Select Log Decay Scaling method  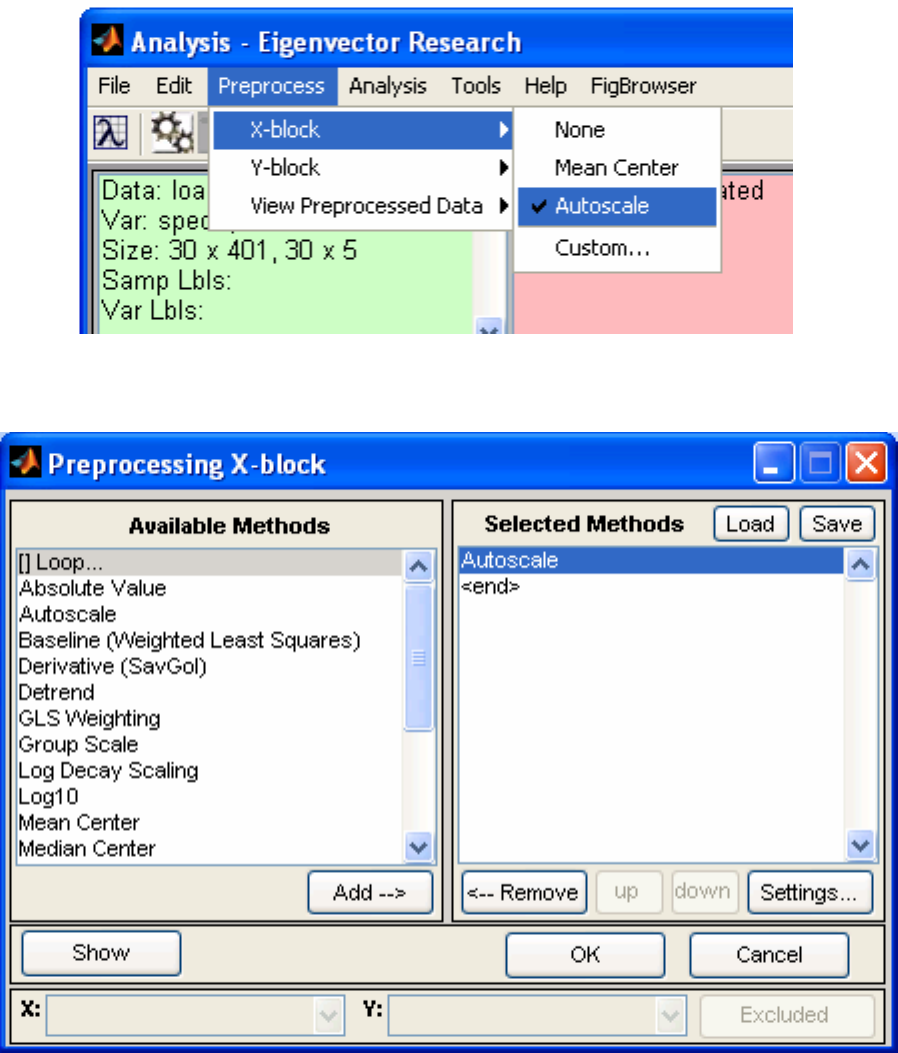[210, 771]
